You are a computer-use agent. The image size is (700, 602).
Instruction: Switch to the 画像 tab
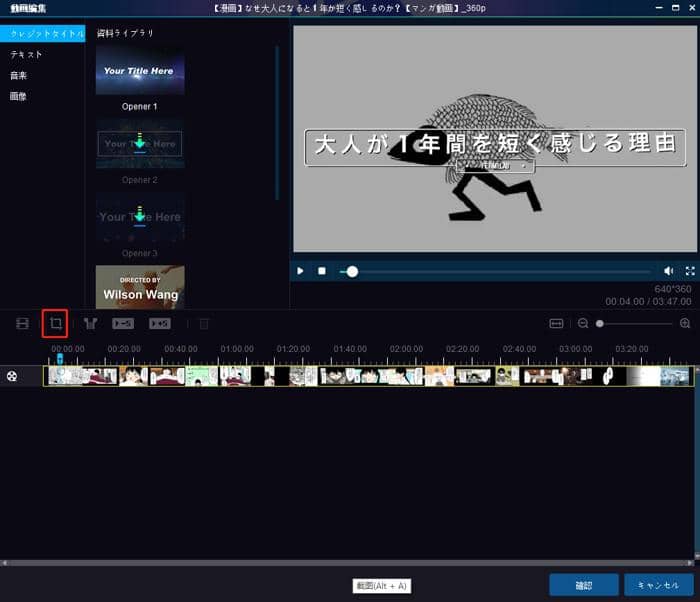(18, 96)
